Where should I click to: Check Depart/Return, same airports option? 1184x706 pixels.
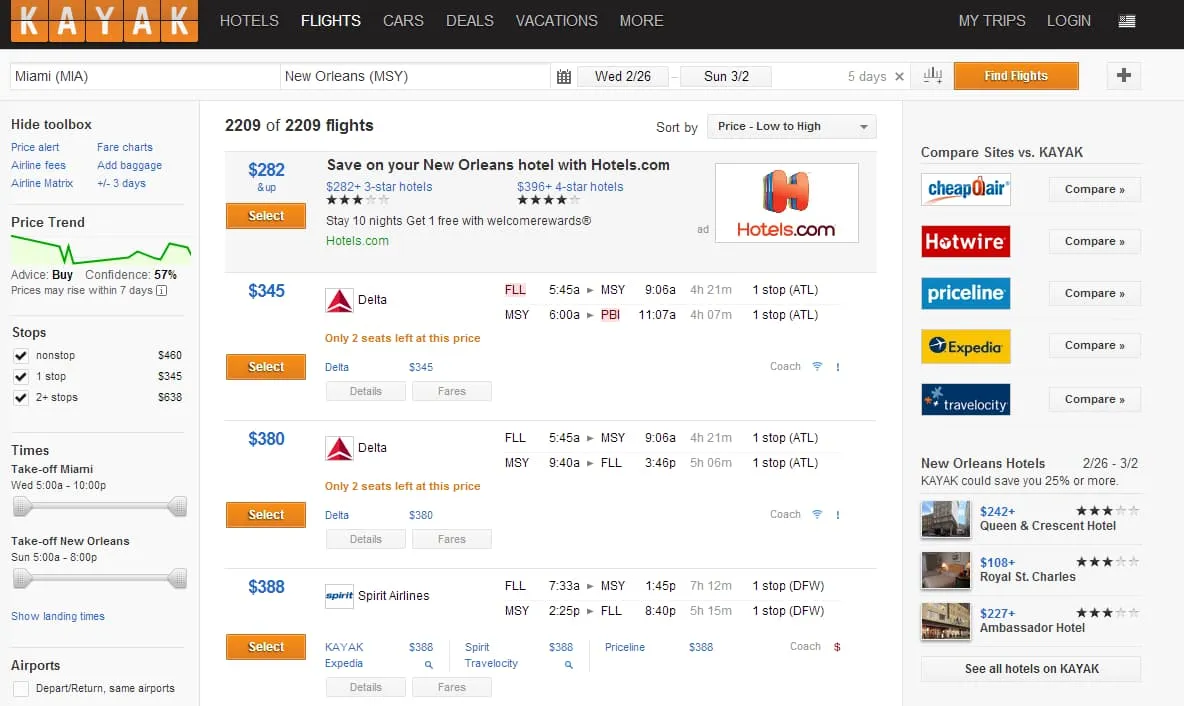pyautogui.click(x=21, y=688)
